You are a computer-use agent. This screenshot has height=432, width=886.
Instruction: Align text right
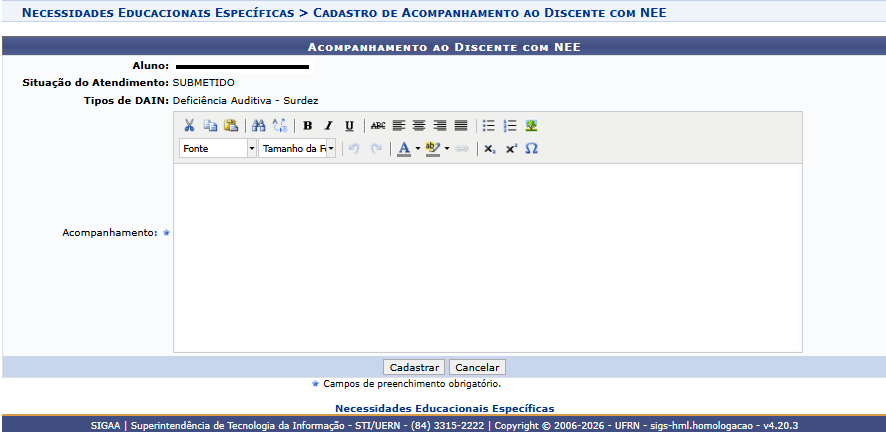click(x=440, y=125)
